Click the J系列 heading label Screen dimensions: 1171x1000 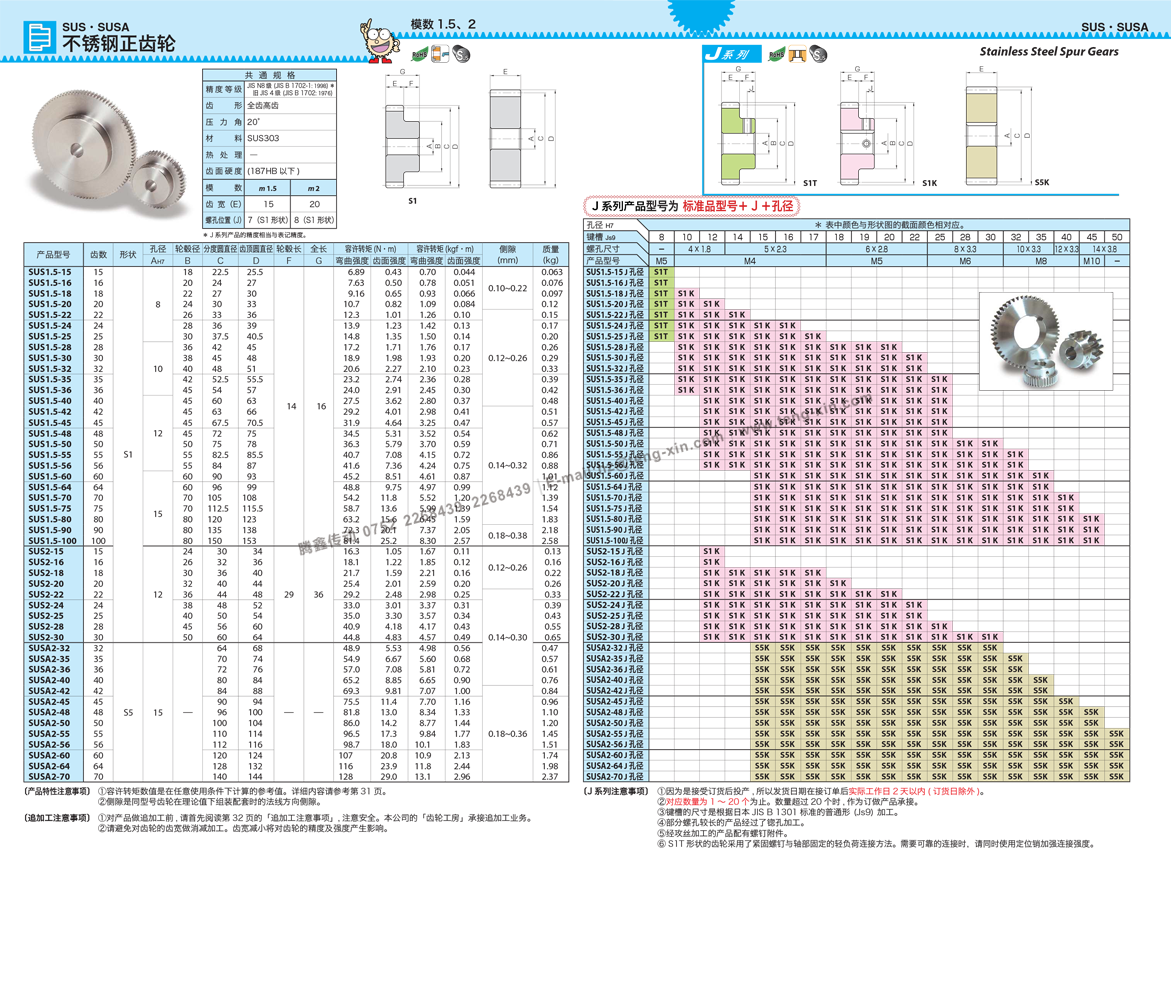(726, 56)
